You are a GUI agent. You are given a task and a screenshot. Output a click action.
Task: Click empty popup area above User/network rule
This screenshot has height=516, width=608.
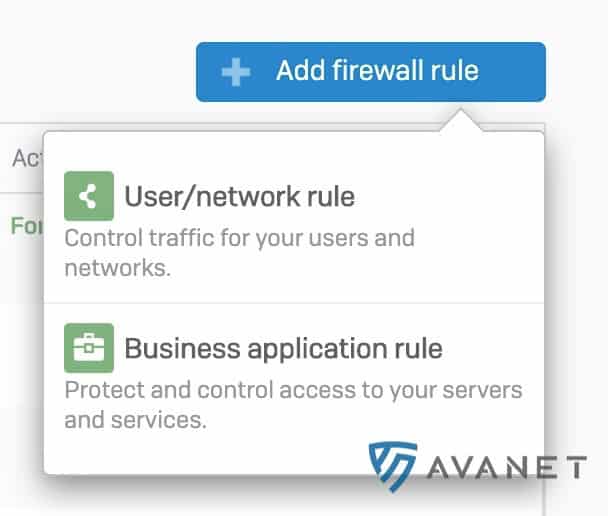[x=294, y=152]
